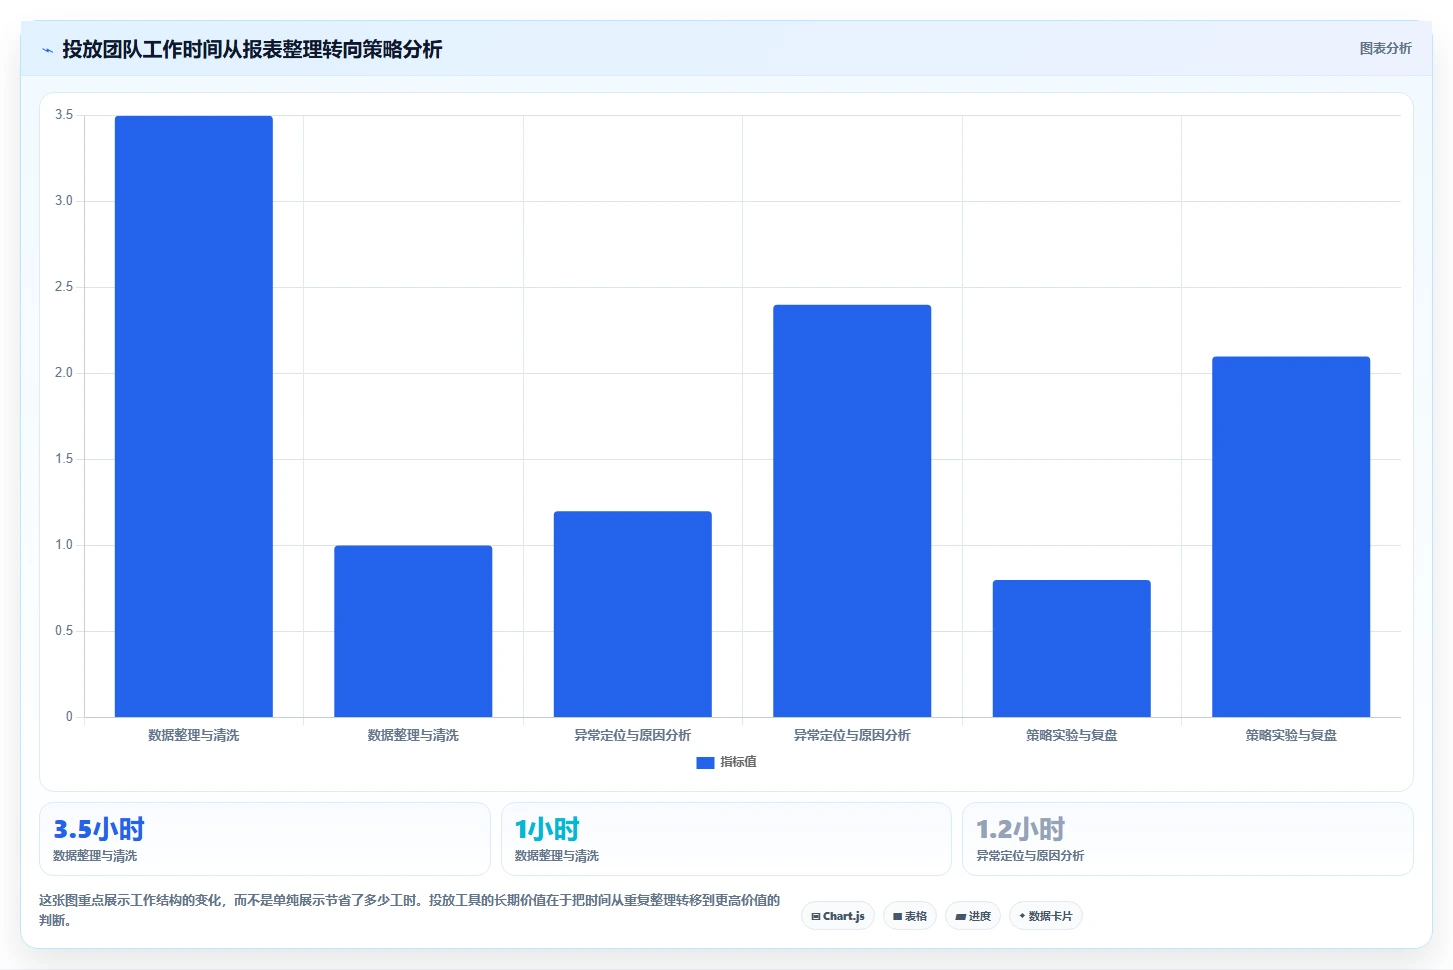This screenshot has height=970, width=1453.
Task: Click the 异常定位与原因分析 caption in the 1.2小时 card
Action: tap(1030, 856)
